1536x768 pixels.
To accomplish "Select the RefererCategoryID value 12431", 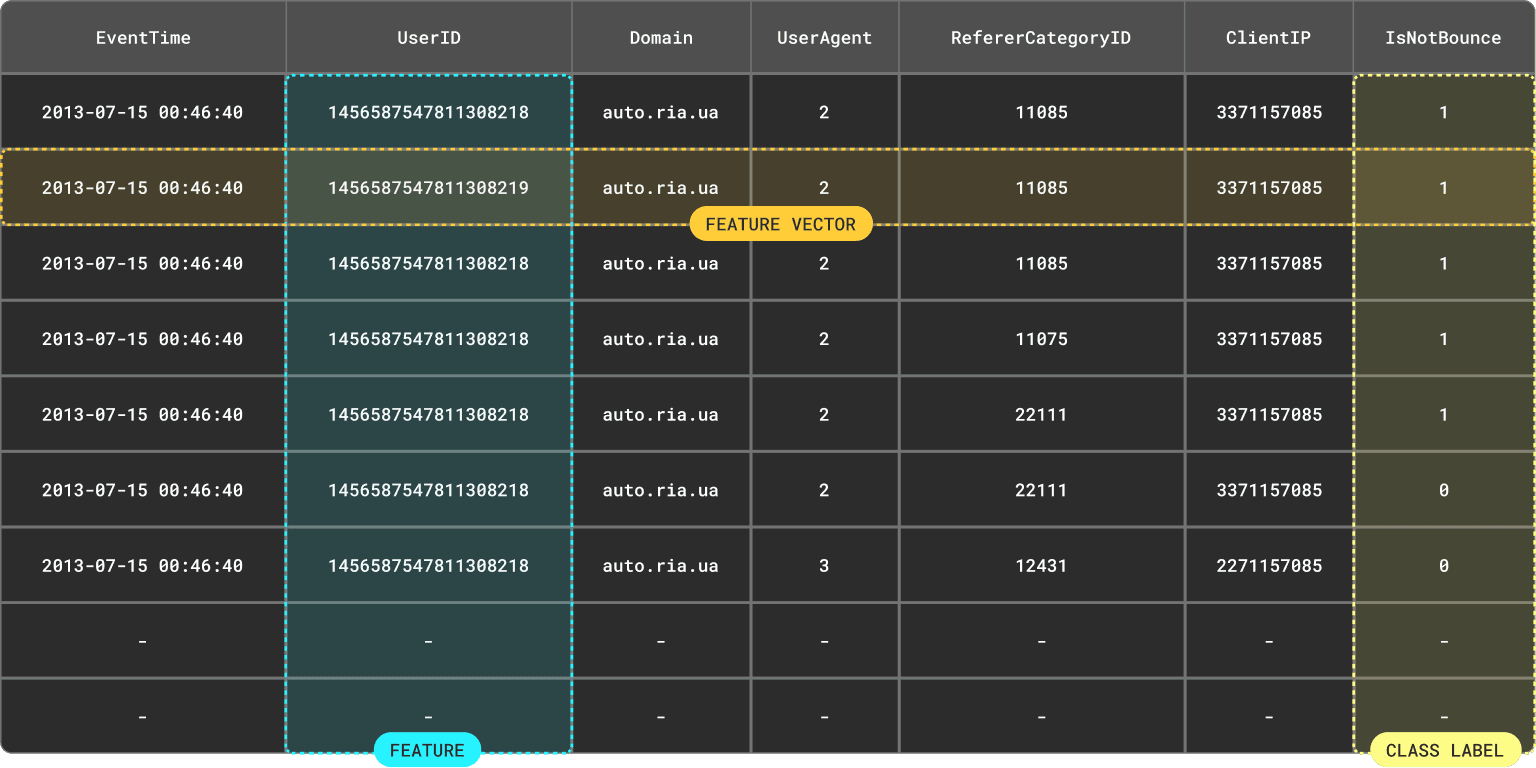I will (1041, 566).
